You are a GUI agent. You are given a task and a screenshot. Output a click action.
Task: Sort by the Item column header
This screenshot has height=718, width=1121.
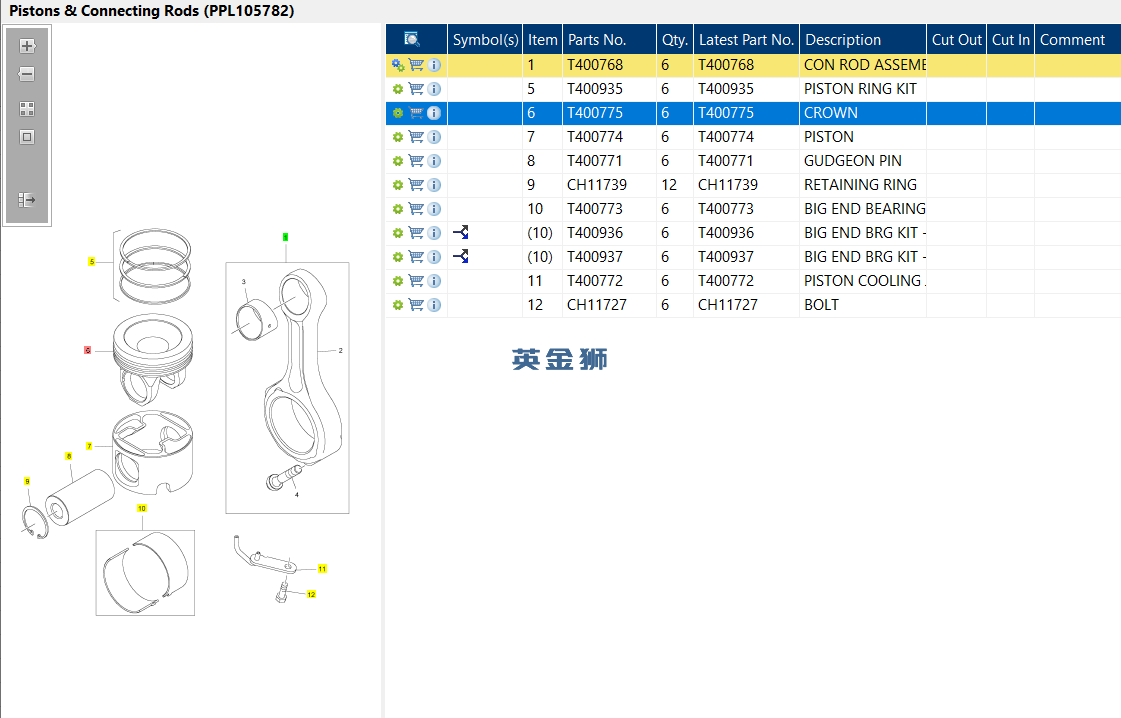pyautogui.click(x=543, y=39)
